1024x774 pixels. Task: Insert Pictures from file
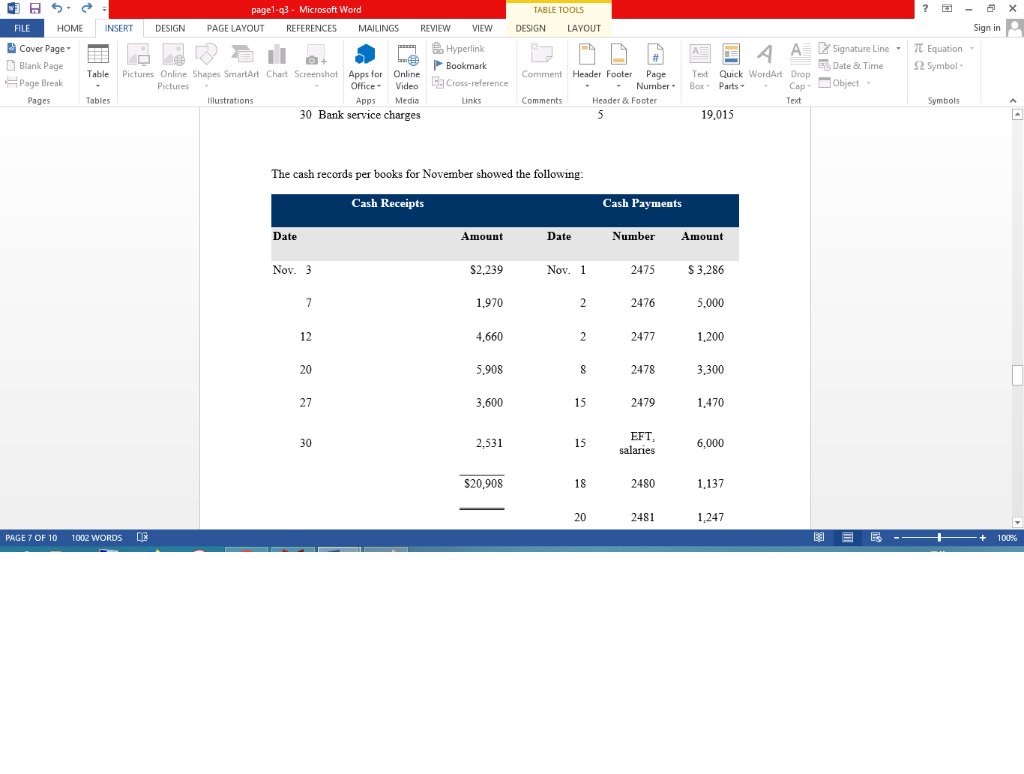click(138, 62)
